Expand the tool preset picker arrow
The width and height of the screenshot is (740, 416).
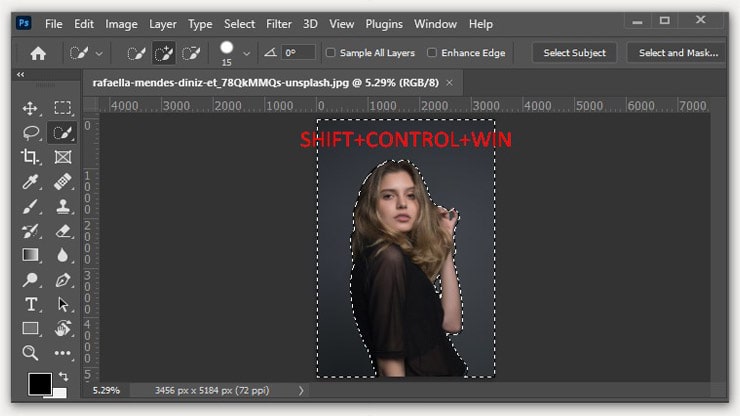tap(98, 54)
